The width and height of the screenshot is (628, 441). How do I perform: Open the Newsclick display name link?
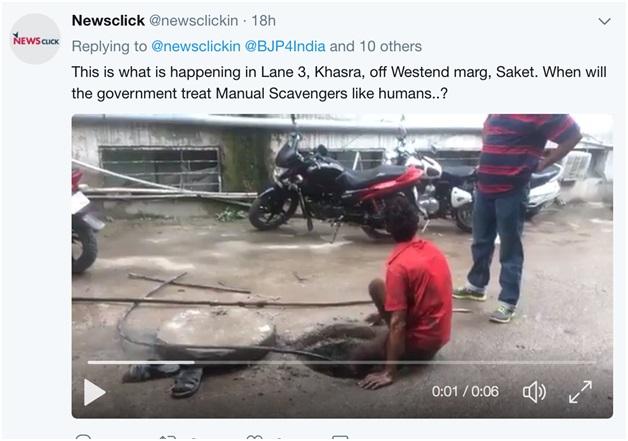(108, 20)
